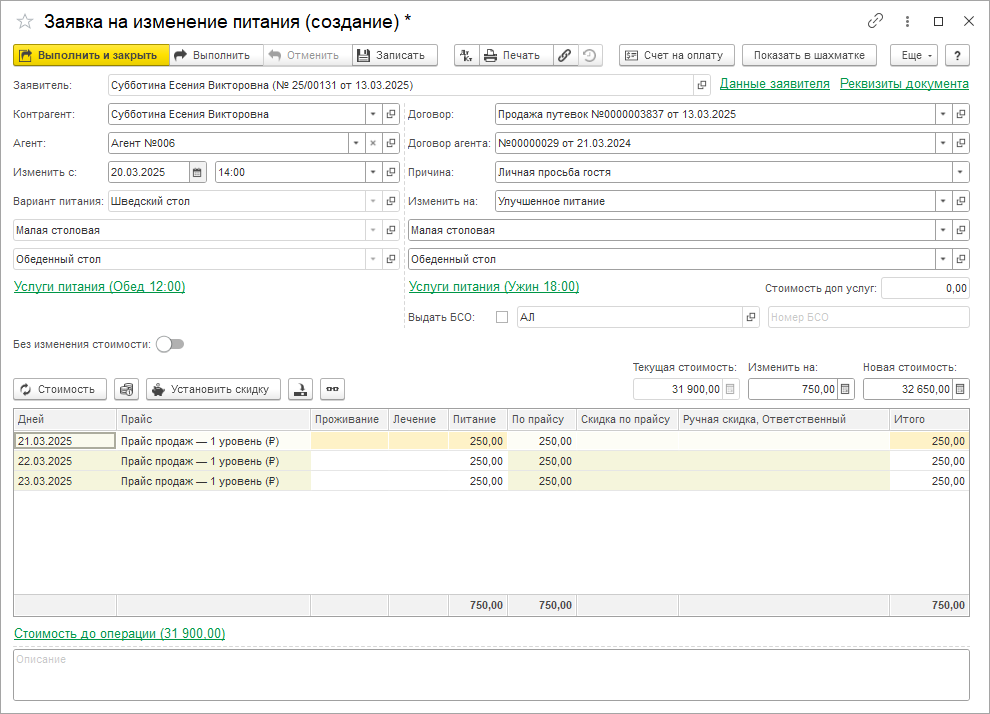The height and width of the screenshot is (714, 990).
Task: Click the Дт/Кт postings icon in toolbar
Action: (466, 56)
